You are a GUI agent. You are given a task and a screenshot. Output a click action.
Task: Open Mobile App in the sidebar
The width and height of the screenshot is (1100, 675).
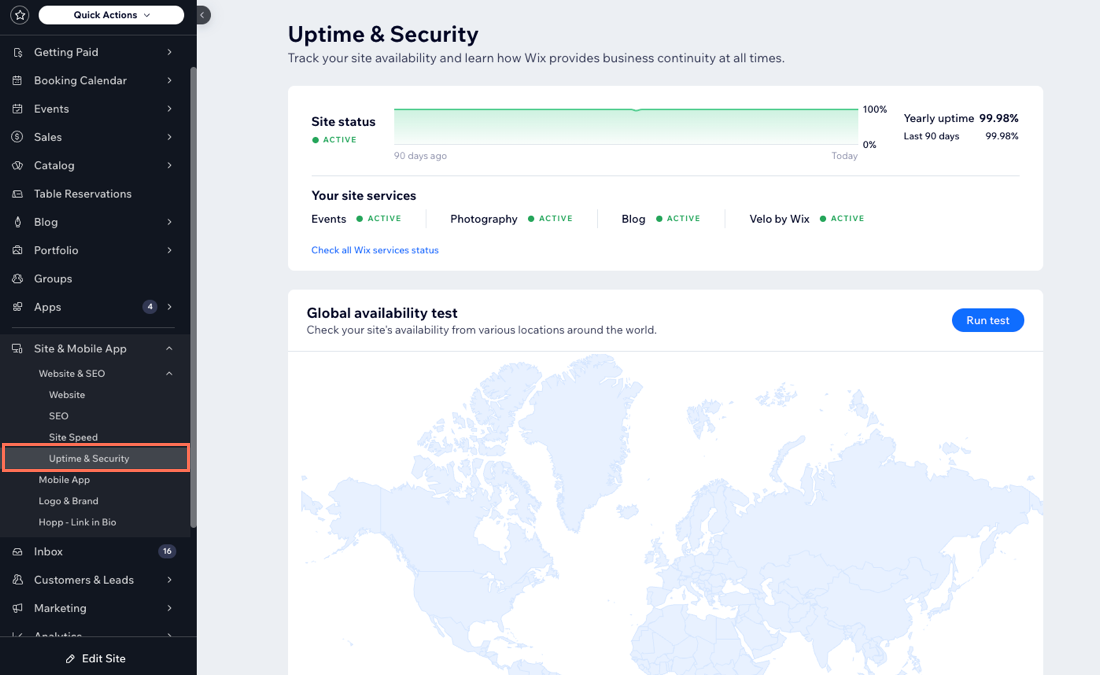click(64, 480)
